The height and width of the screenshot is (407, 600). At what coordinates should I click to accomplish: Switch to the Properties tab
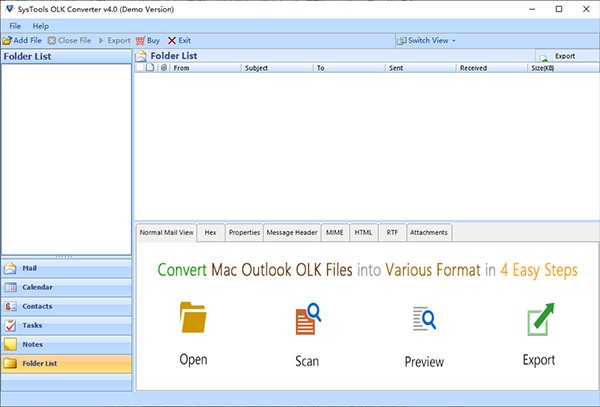pos(244,233)
